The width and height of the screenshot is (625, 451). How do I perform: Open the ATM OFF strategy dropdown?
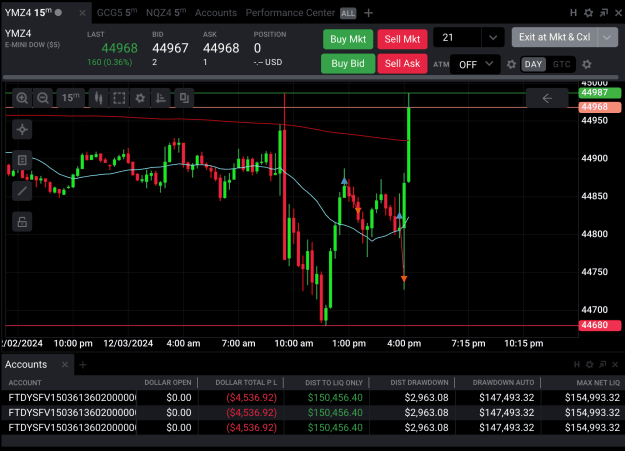click(x=475, y=64)
